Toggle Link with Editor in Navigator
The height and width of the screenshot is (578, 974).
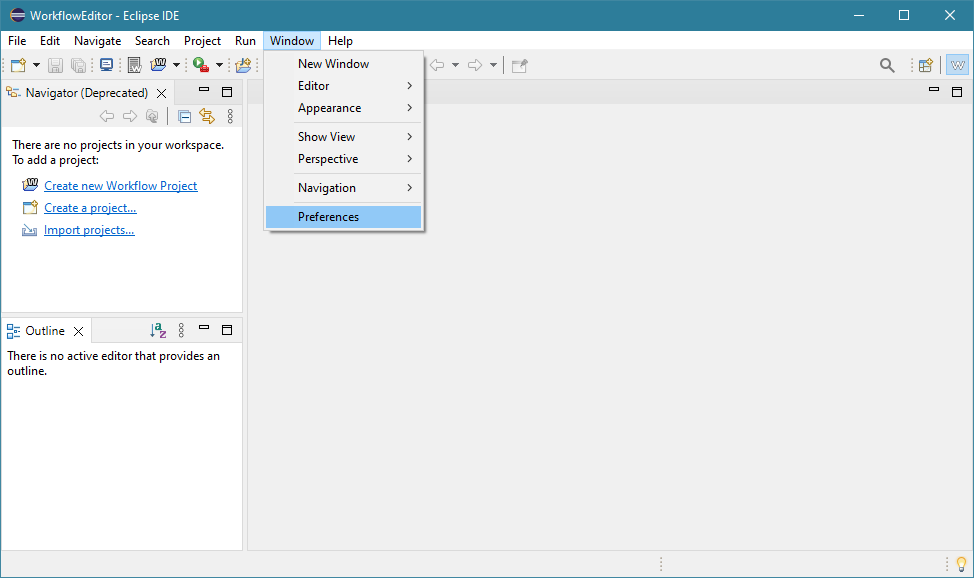(x=207, y=116)
